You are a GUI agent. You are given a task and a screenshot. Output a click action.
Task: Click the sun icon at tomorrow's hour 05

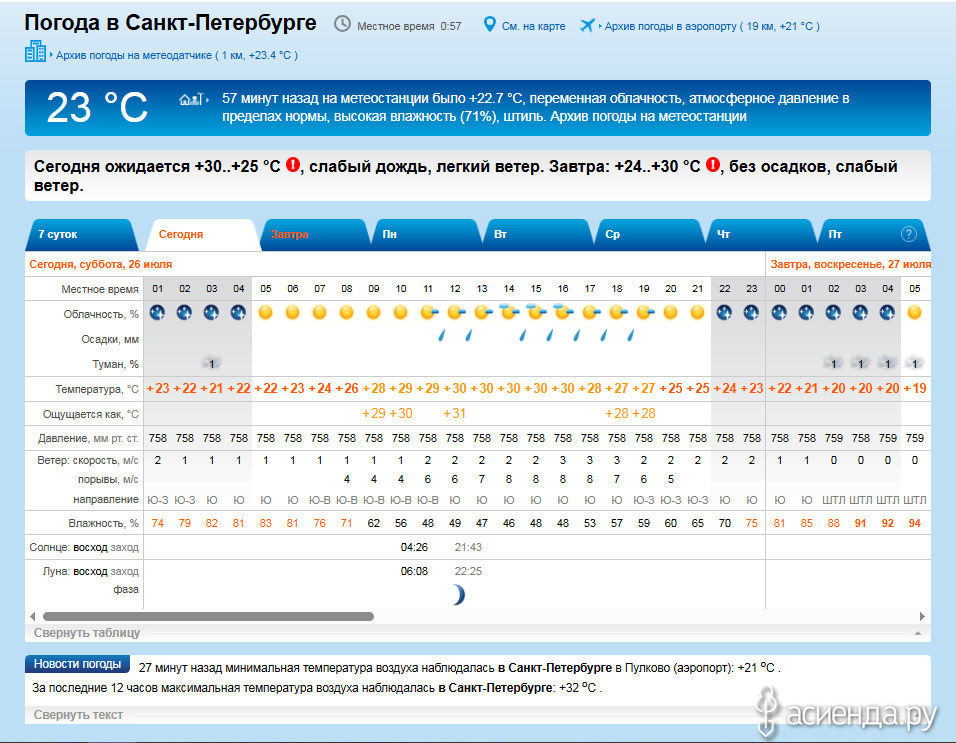tap(914, 313)
